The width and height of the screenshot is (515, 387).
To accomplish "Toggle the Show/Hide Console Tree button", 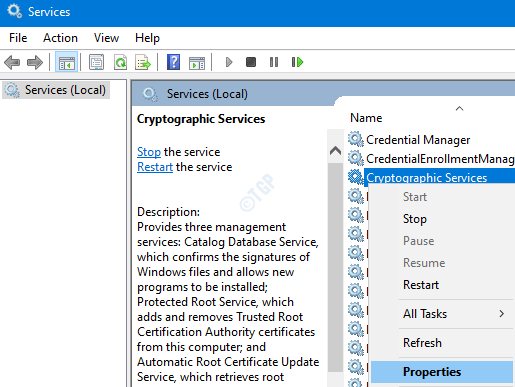I will 66,62.
